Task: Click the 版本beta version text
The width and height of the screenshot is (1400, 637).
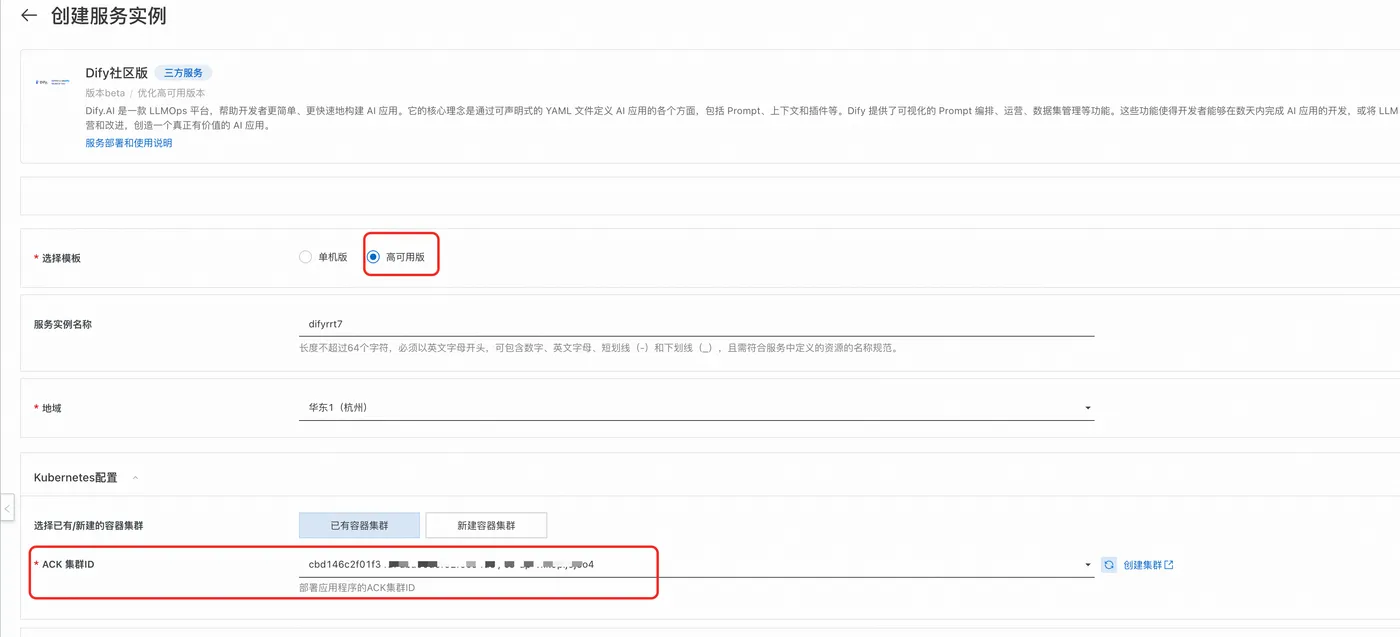Action: [105, 93]
